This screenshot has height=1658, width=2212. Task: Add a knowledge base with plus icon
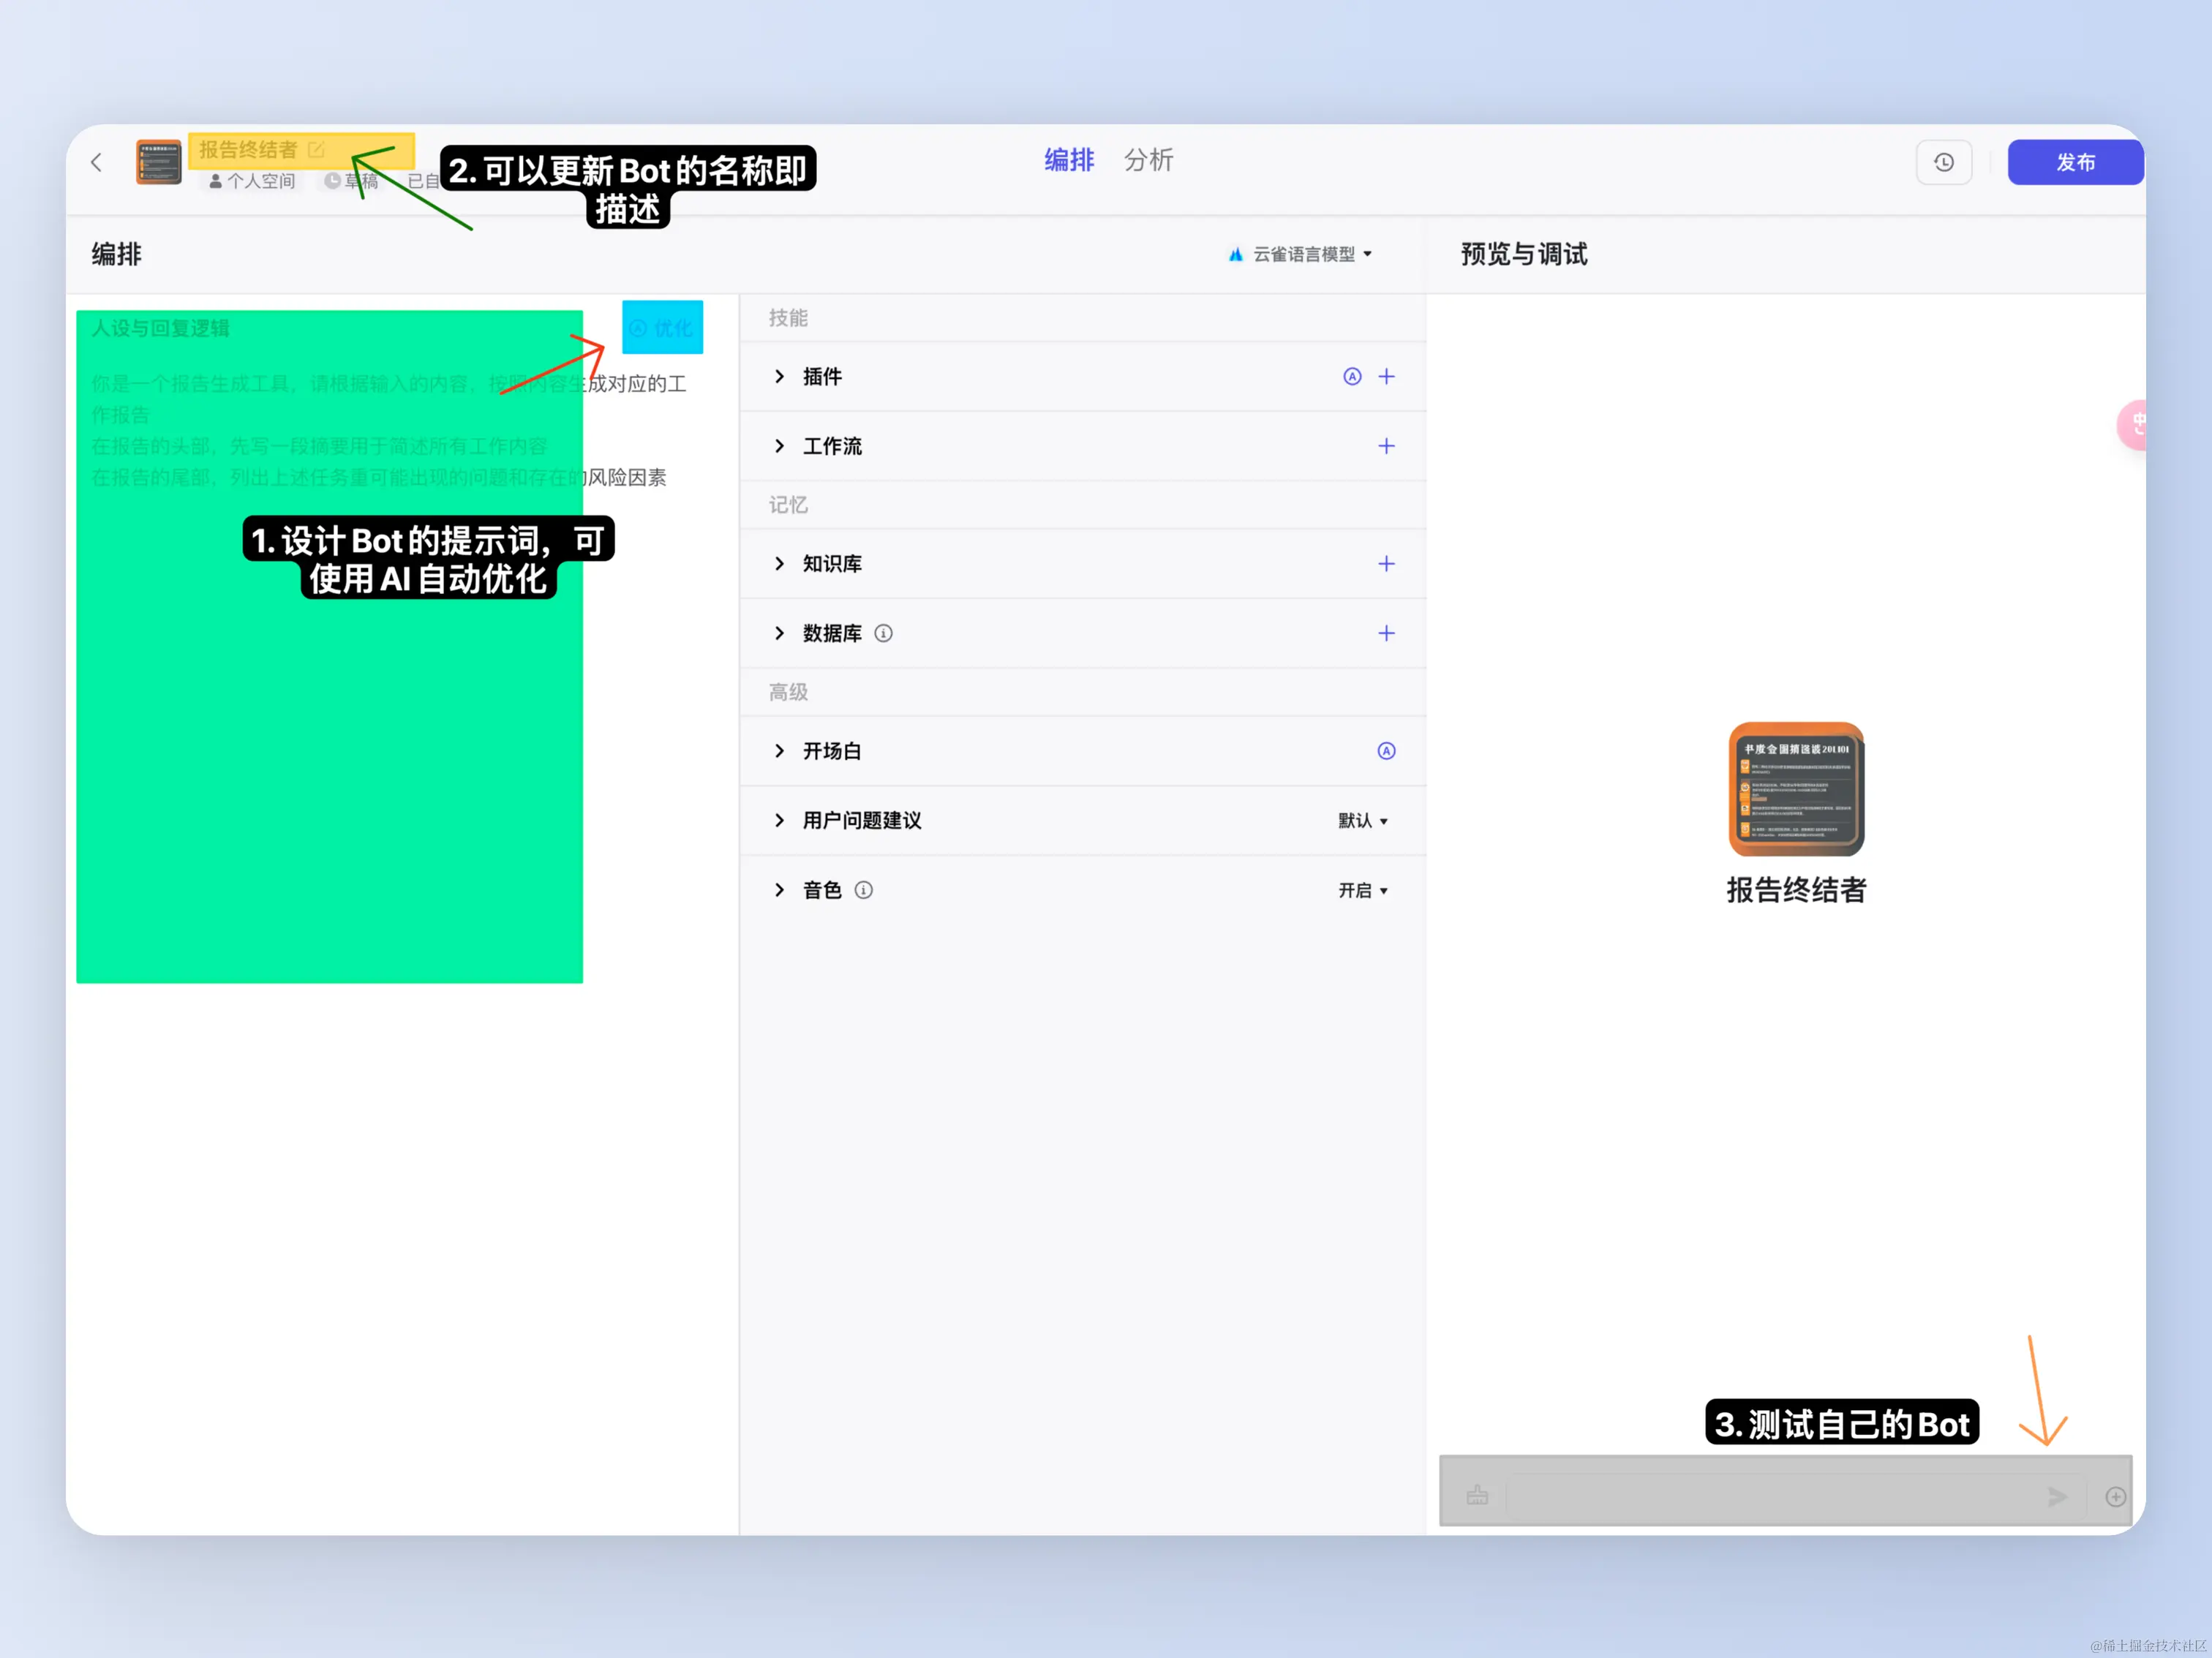1386,564
